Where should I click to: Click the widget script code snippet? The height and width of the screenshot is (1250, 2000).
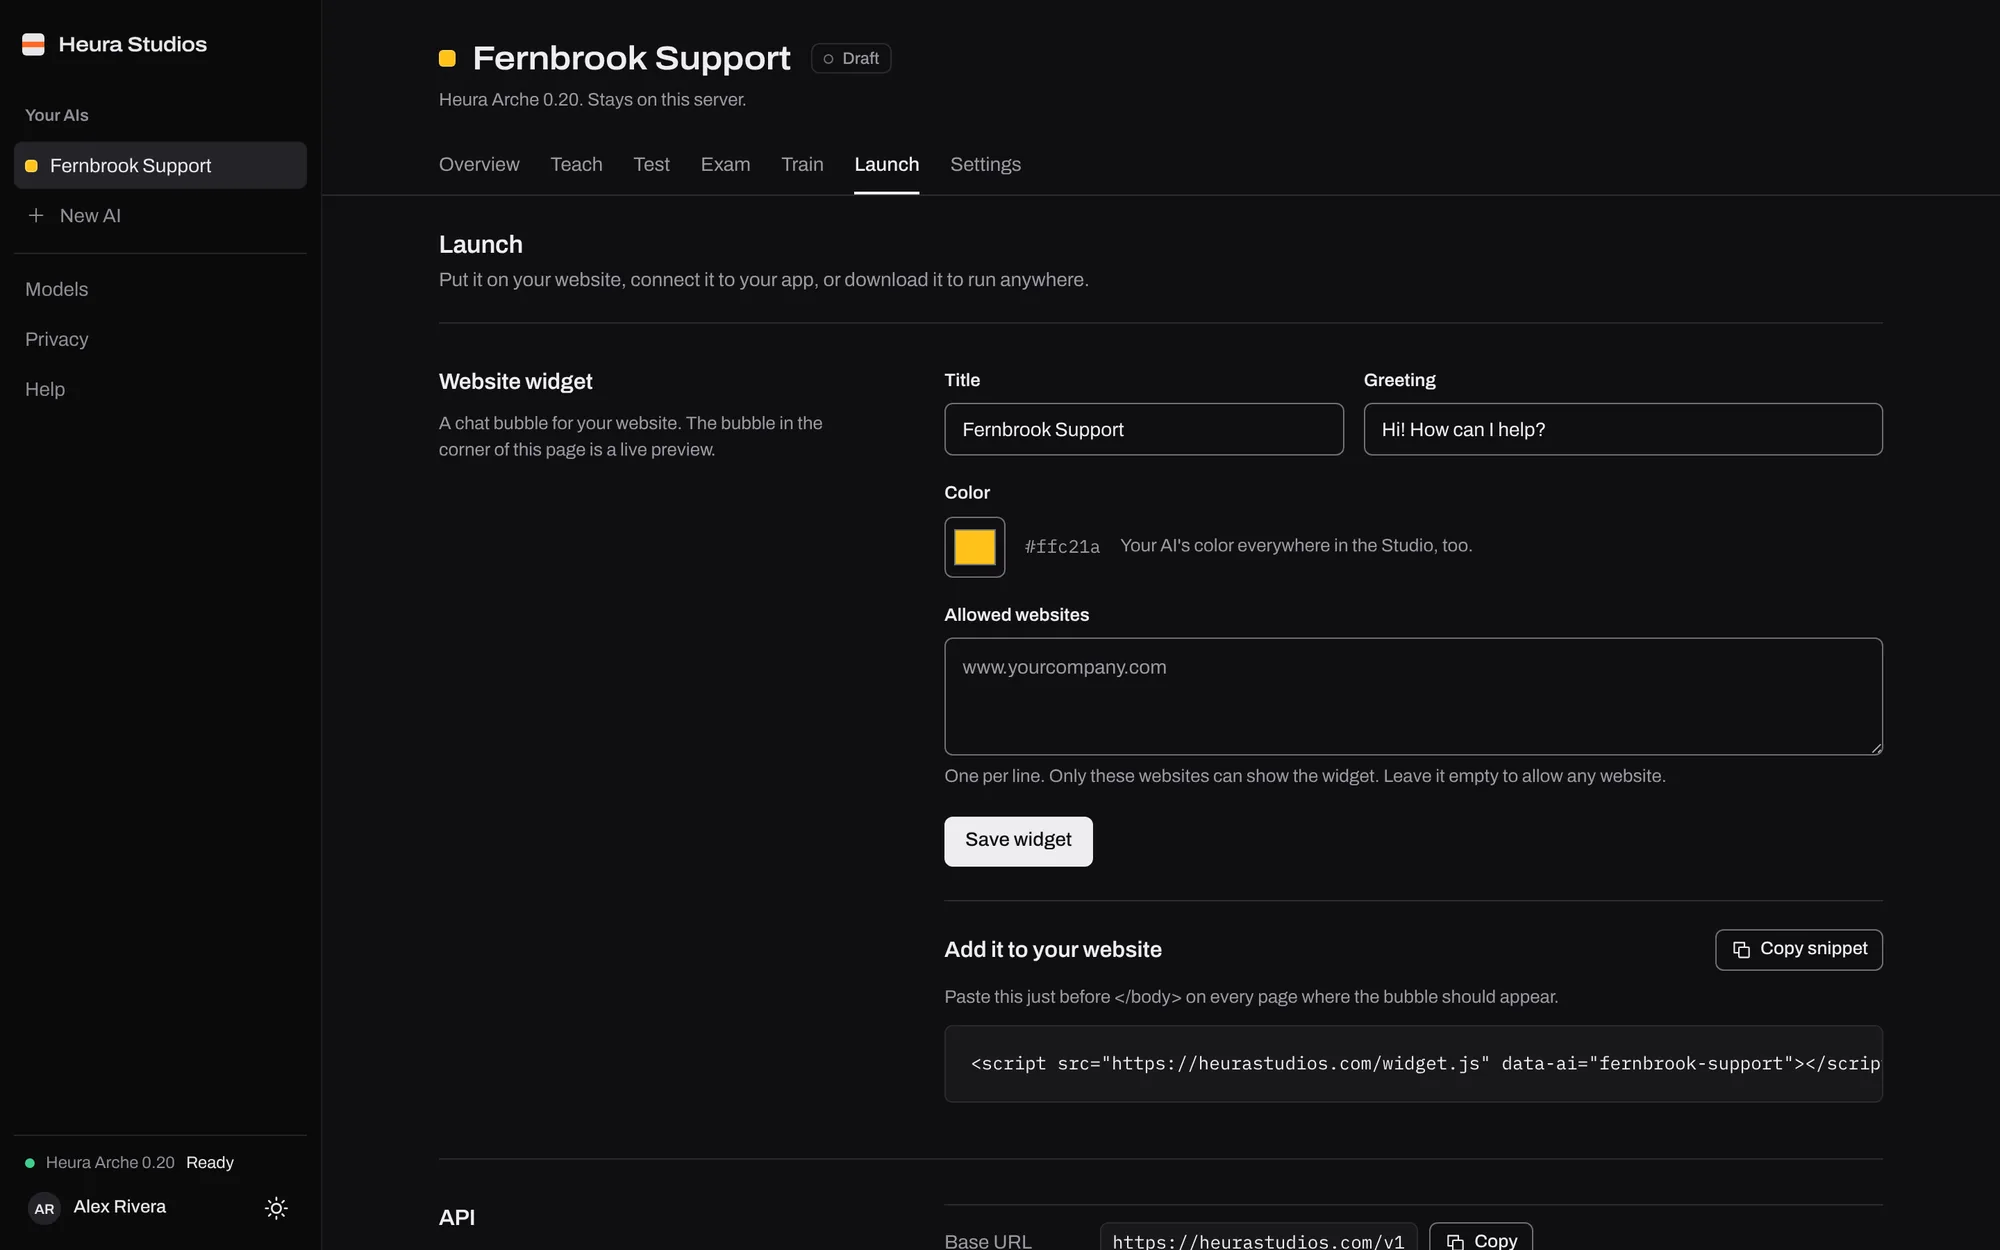tap(1413, 1064)
